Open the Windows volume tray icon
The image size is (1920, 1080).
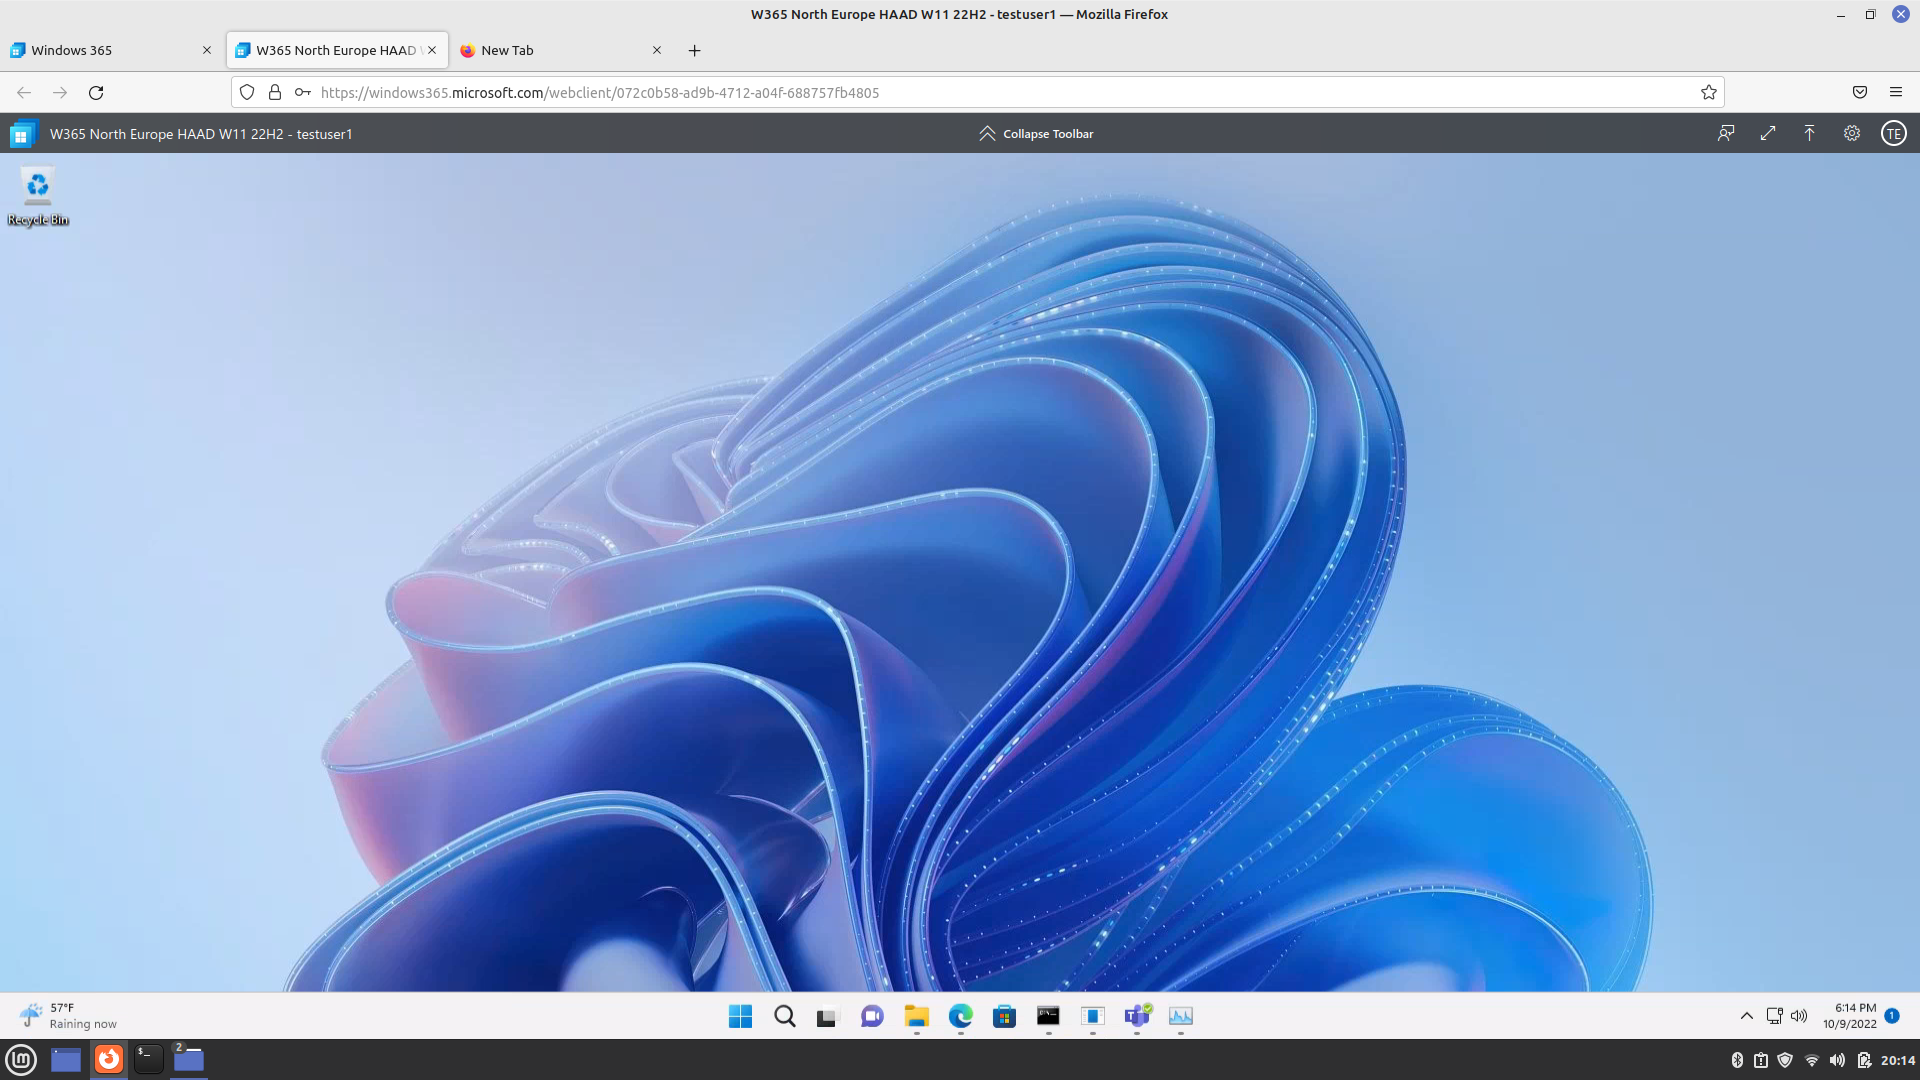[x=1800, y=1017]
